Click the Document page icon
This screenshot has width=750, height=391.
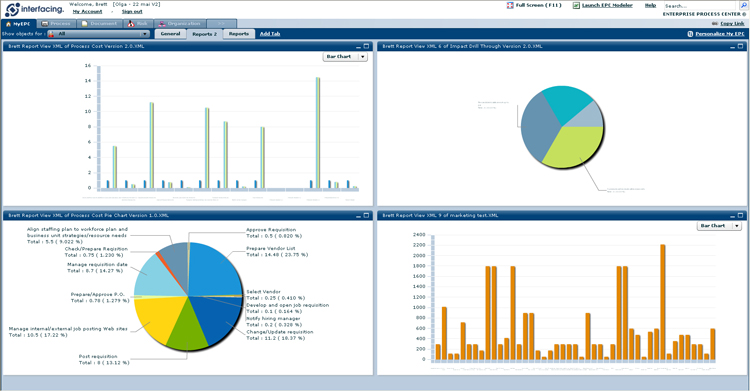coord(85,23)
